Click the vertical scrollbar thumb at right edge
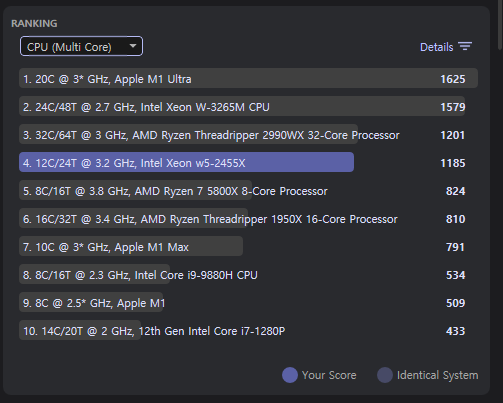The image size is (503, 403). pyautogui.click(x=500, y=26)
